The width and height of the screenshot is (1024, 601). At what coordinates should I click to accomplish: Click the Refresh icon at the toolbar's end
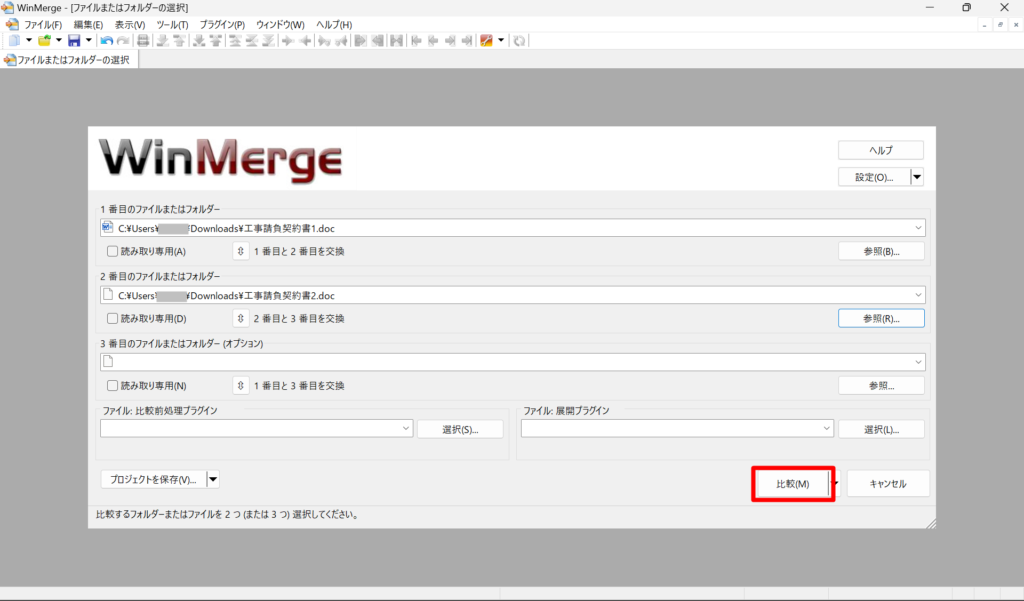[519, 41]
